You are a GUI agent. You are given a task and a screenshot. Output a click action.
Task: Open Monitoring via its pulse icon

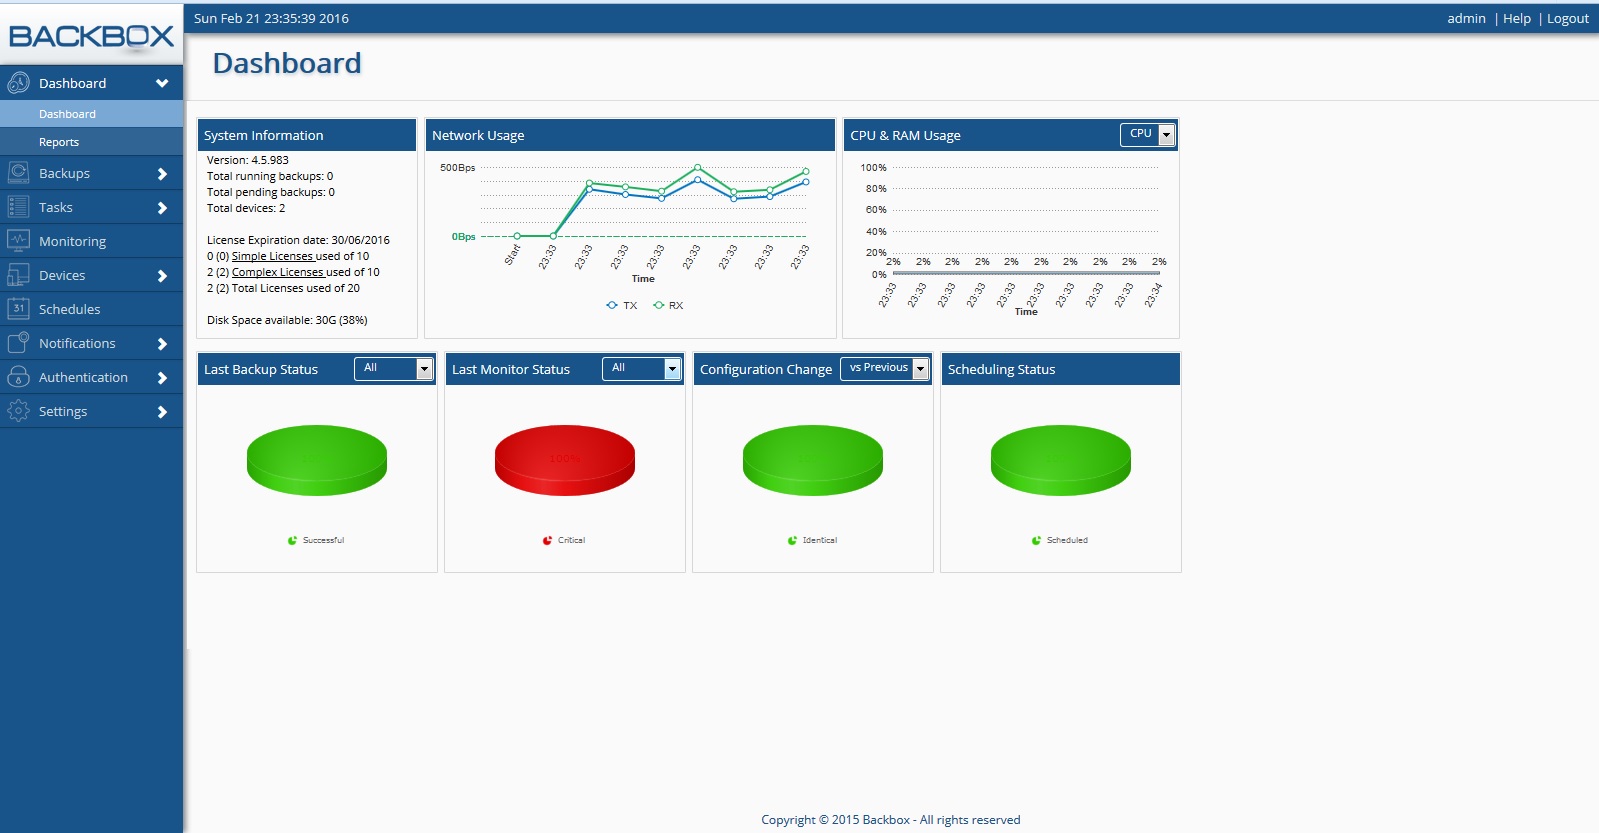coord(18,241)
